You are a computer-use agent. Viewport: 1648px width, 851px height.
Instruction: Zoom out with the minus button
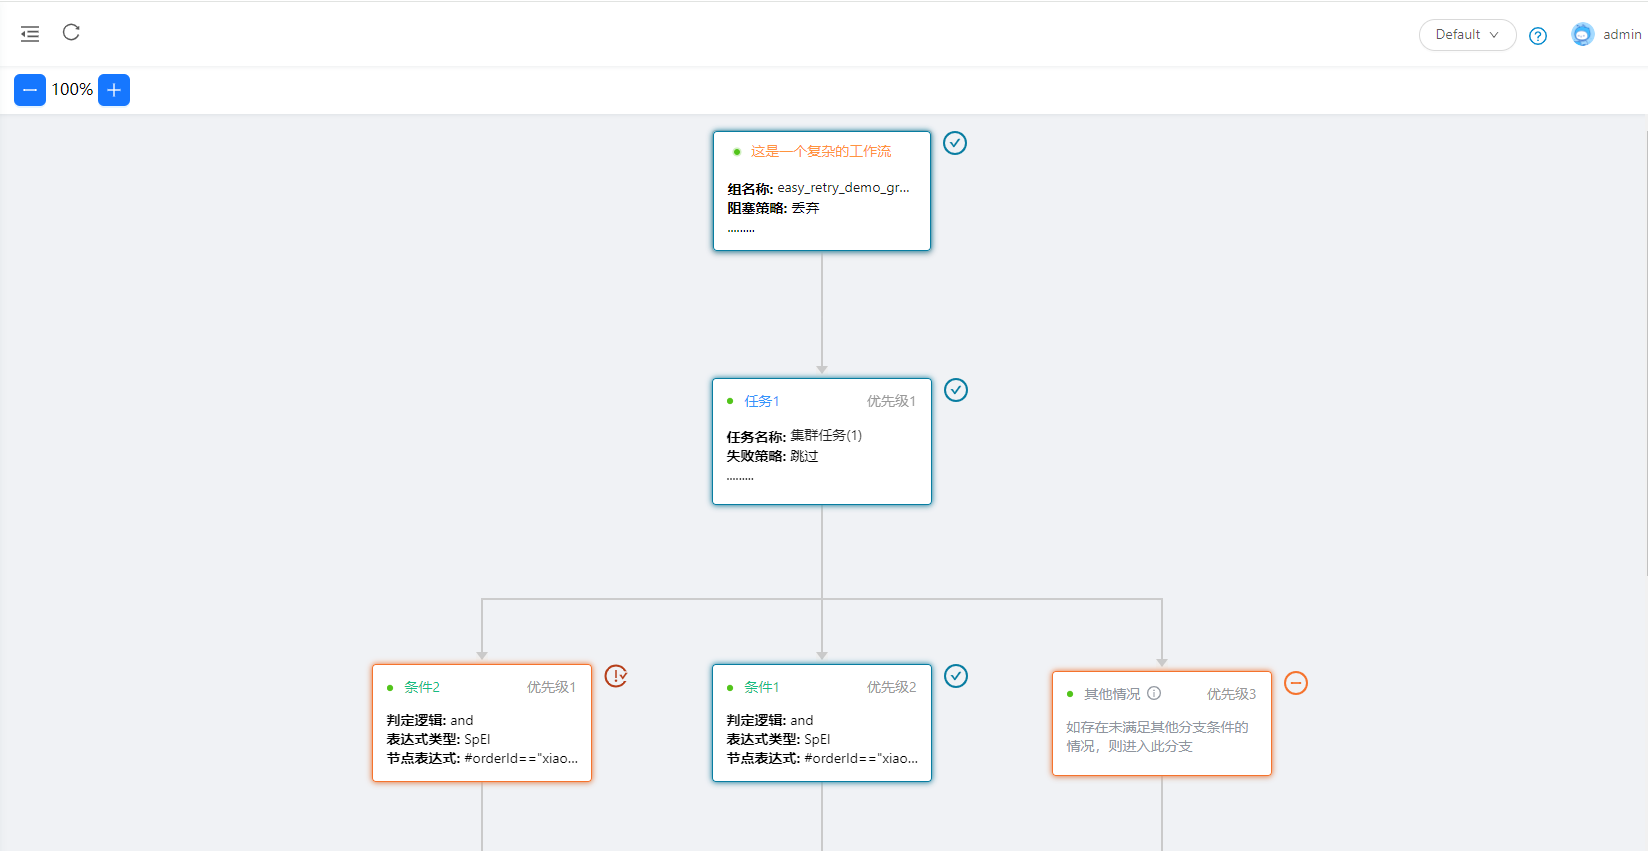pyautogui.click(x=30, y=90)
